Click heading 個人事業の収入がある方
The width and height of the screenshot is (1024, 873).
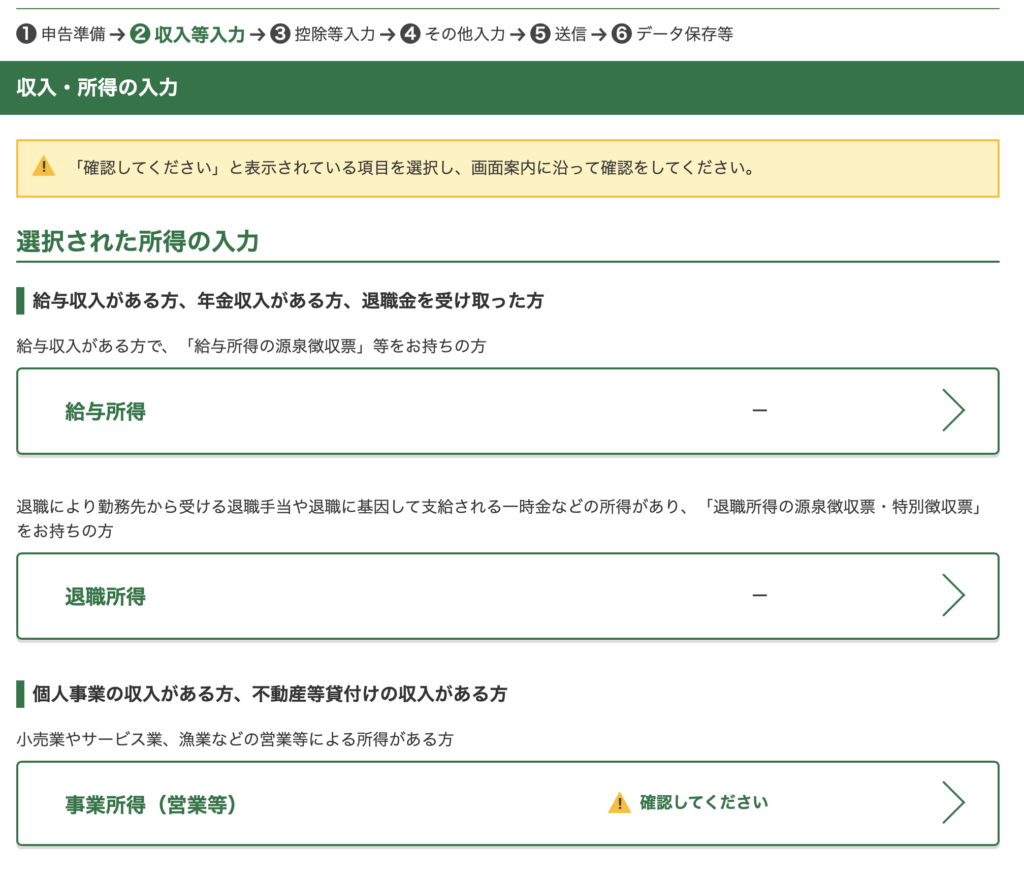270,693
